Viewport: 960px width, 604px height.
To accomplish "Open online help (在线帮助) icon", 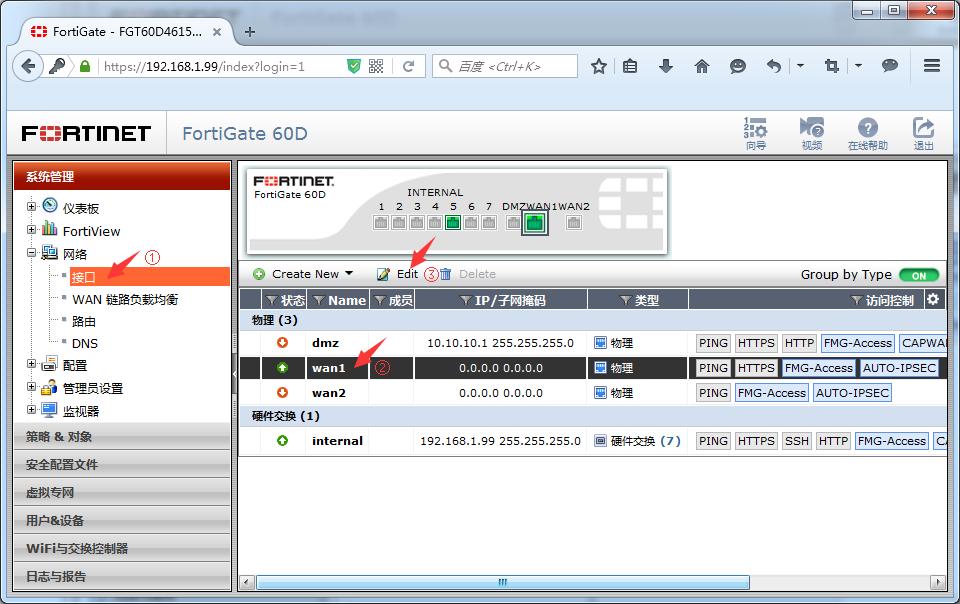I will [x=867, y=130].
